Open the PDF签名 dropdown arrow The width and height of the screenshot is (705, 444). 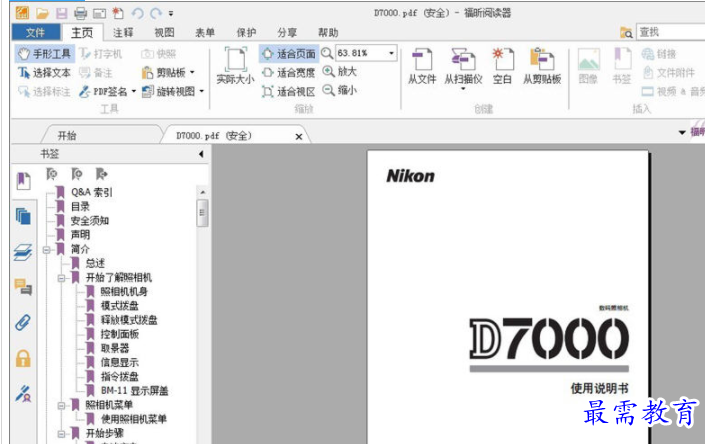pos(134,92)
